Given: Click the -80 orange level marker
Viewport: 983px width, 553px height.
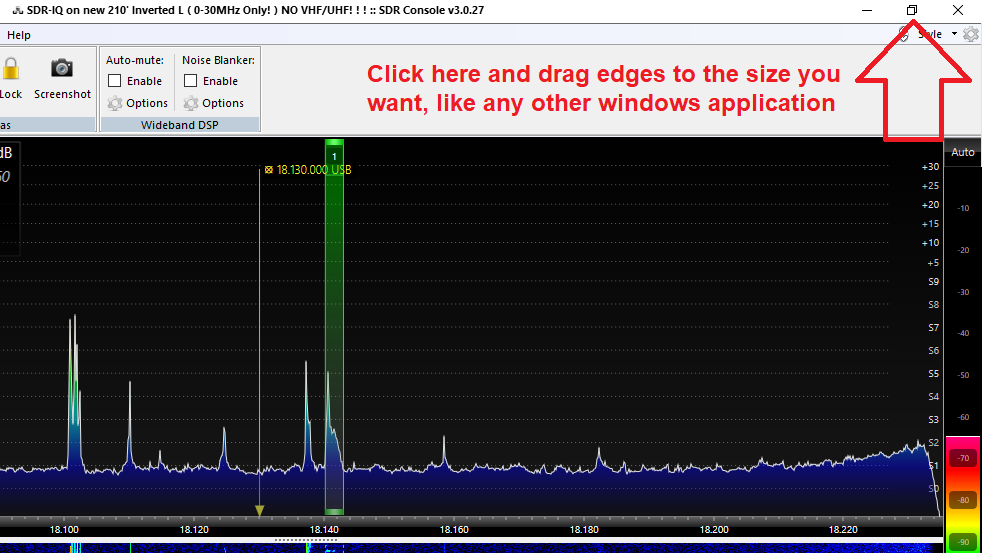Looking at the screenshot, I should [963, 500].
